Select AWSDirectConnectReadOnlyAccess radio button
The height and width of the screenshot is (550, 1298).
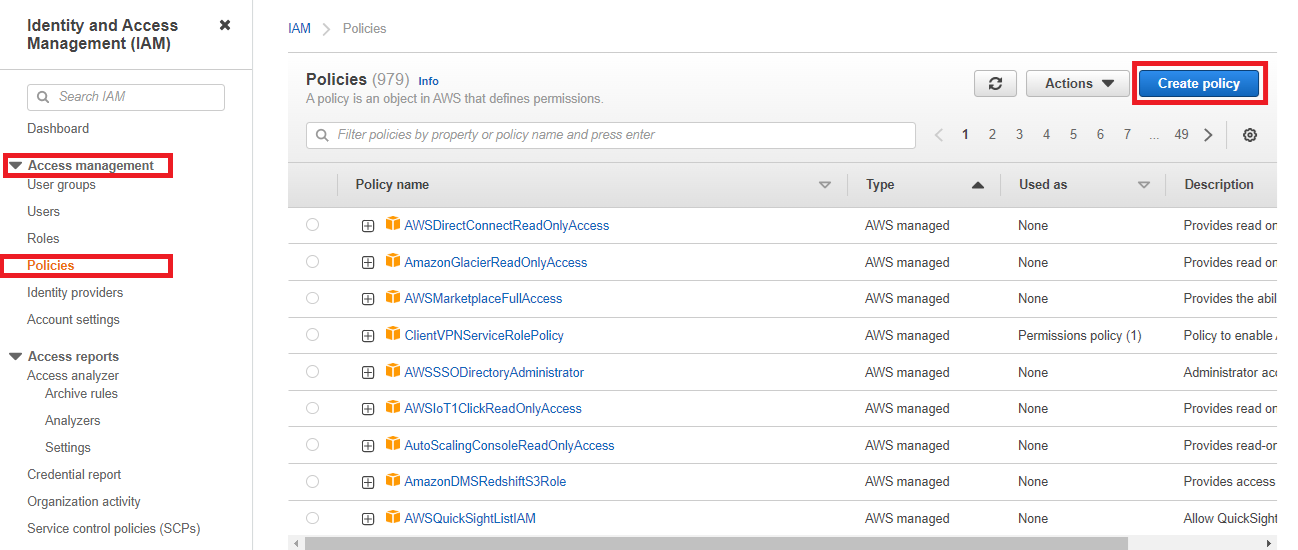pyautogui.click(x=313, y=225)
